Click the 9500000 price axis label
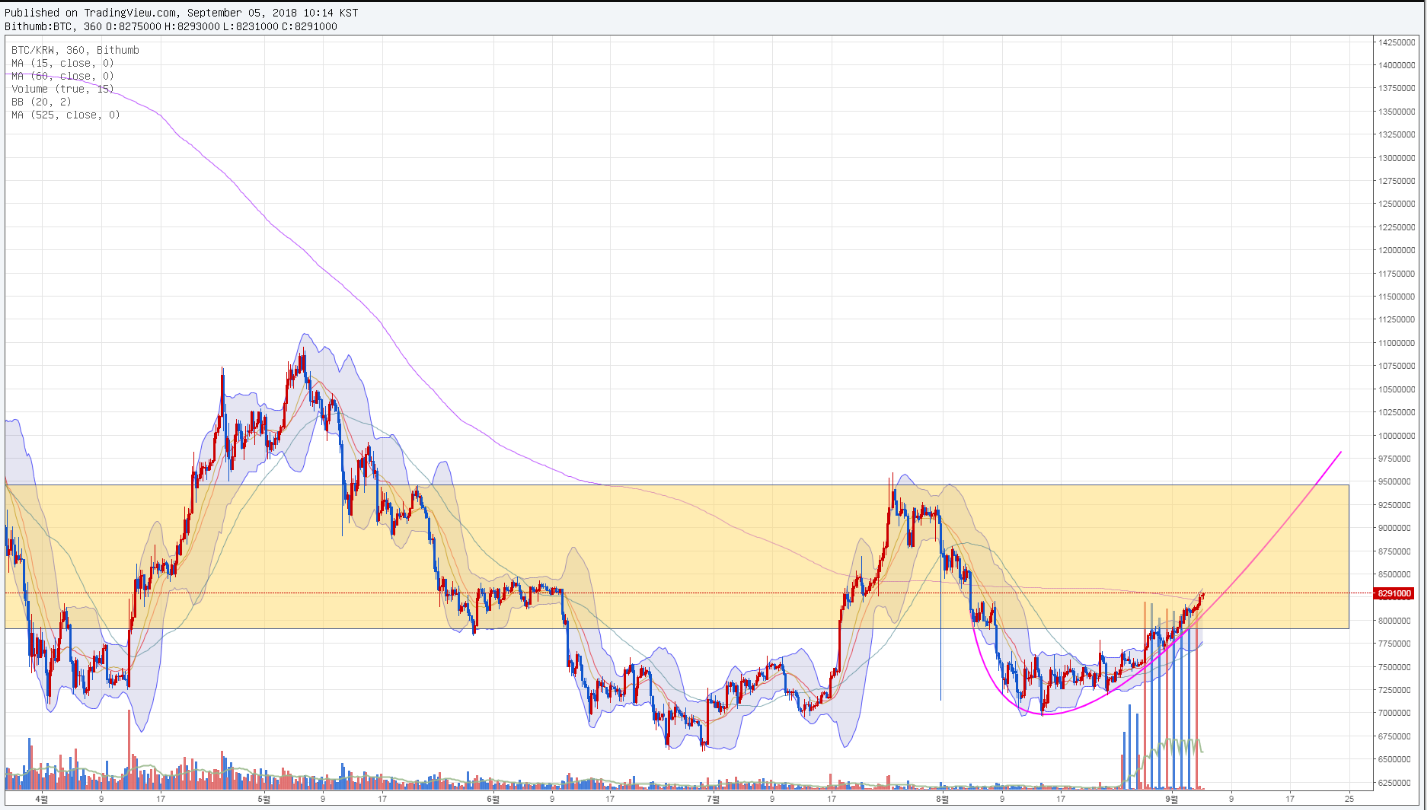 coord(1397,482)
